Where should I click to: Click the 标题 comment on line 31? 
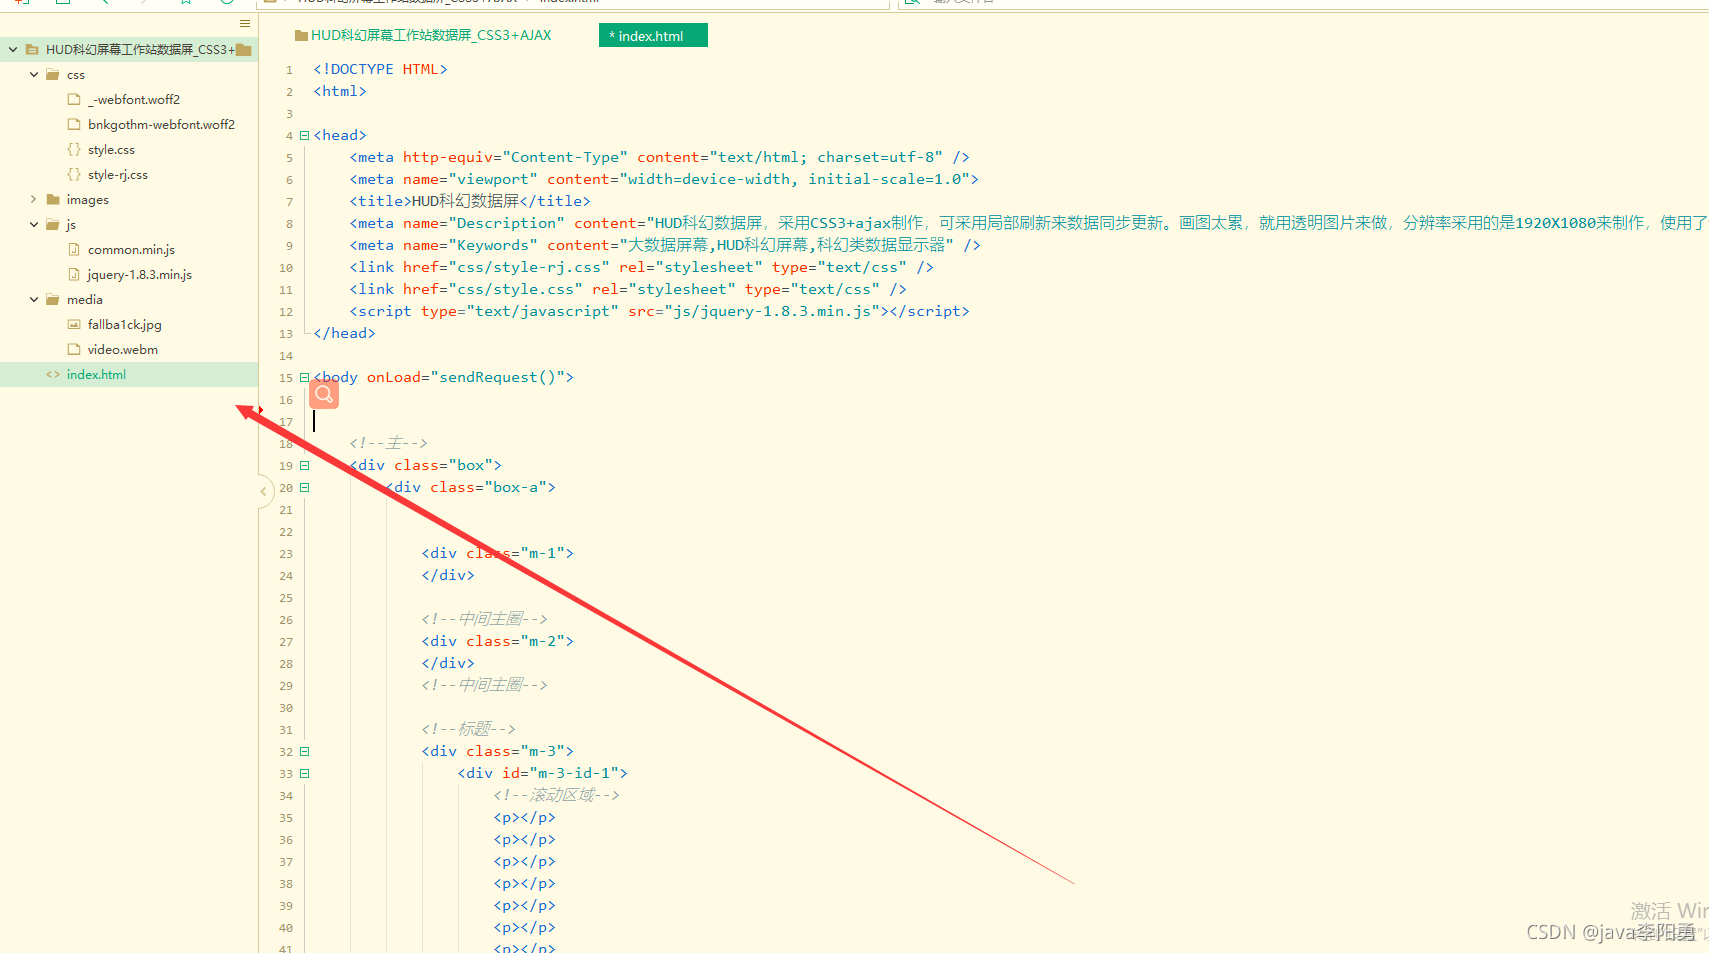(468, 729)
